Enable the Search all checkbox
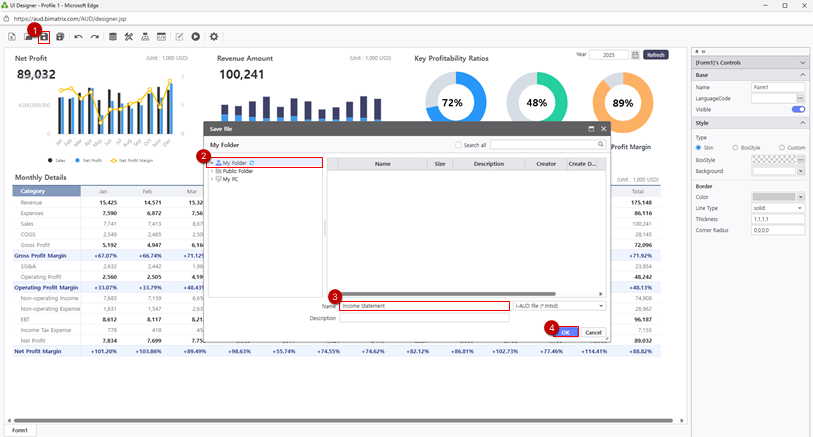The width and height of the screenshot is (813, 437). pyautogui.click(x=459, y=145)
